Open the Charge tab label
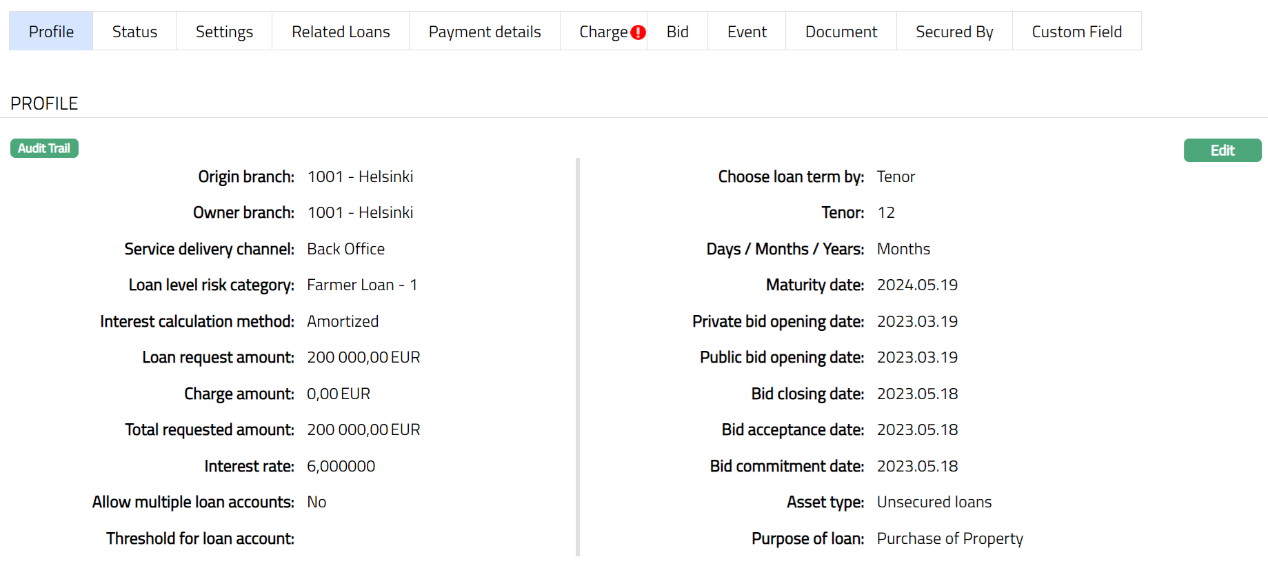This screenshot has height=588, width=1268. [603, 32]
